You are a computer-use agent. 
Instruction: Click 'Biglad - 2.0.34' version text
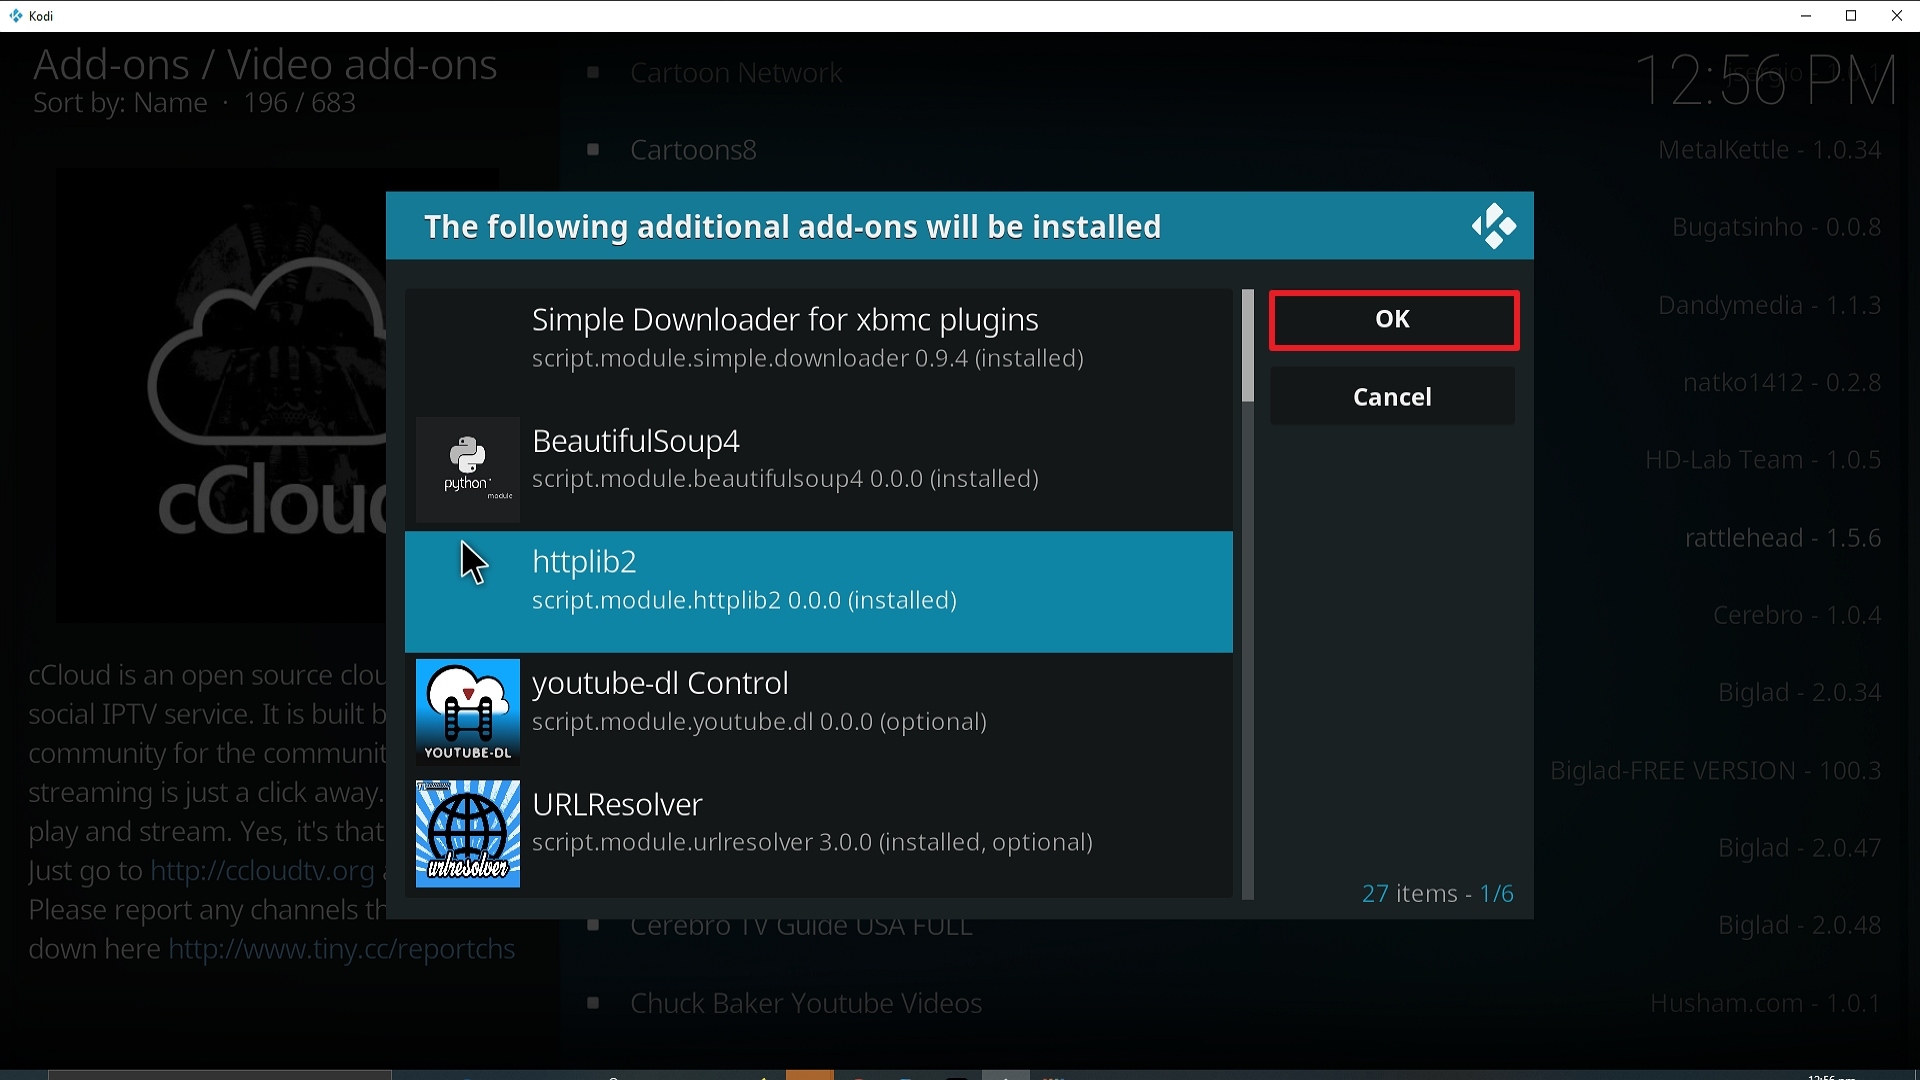(x=1800, y=693)
